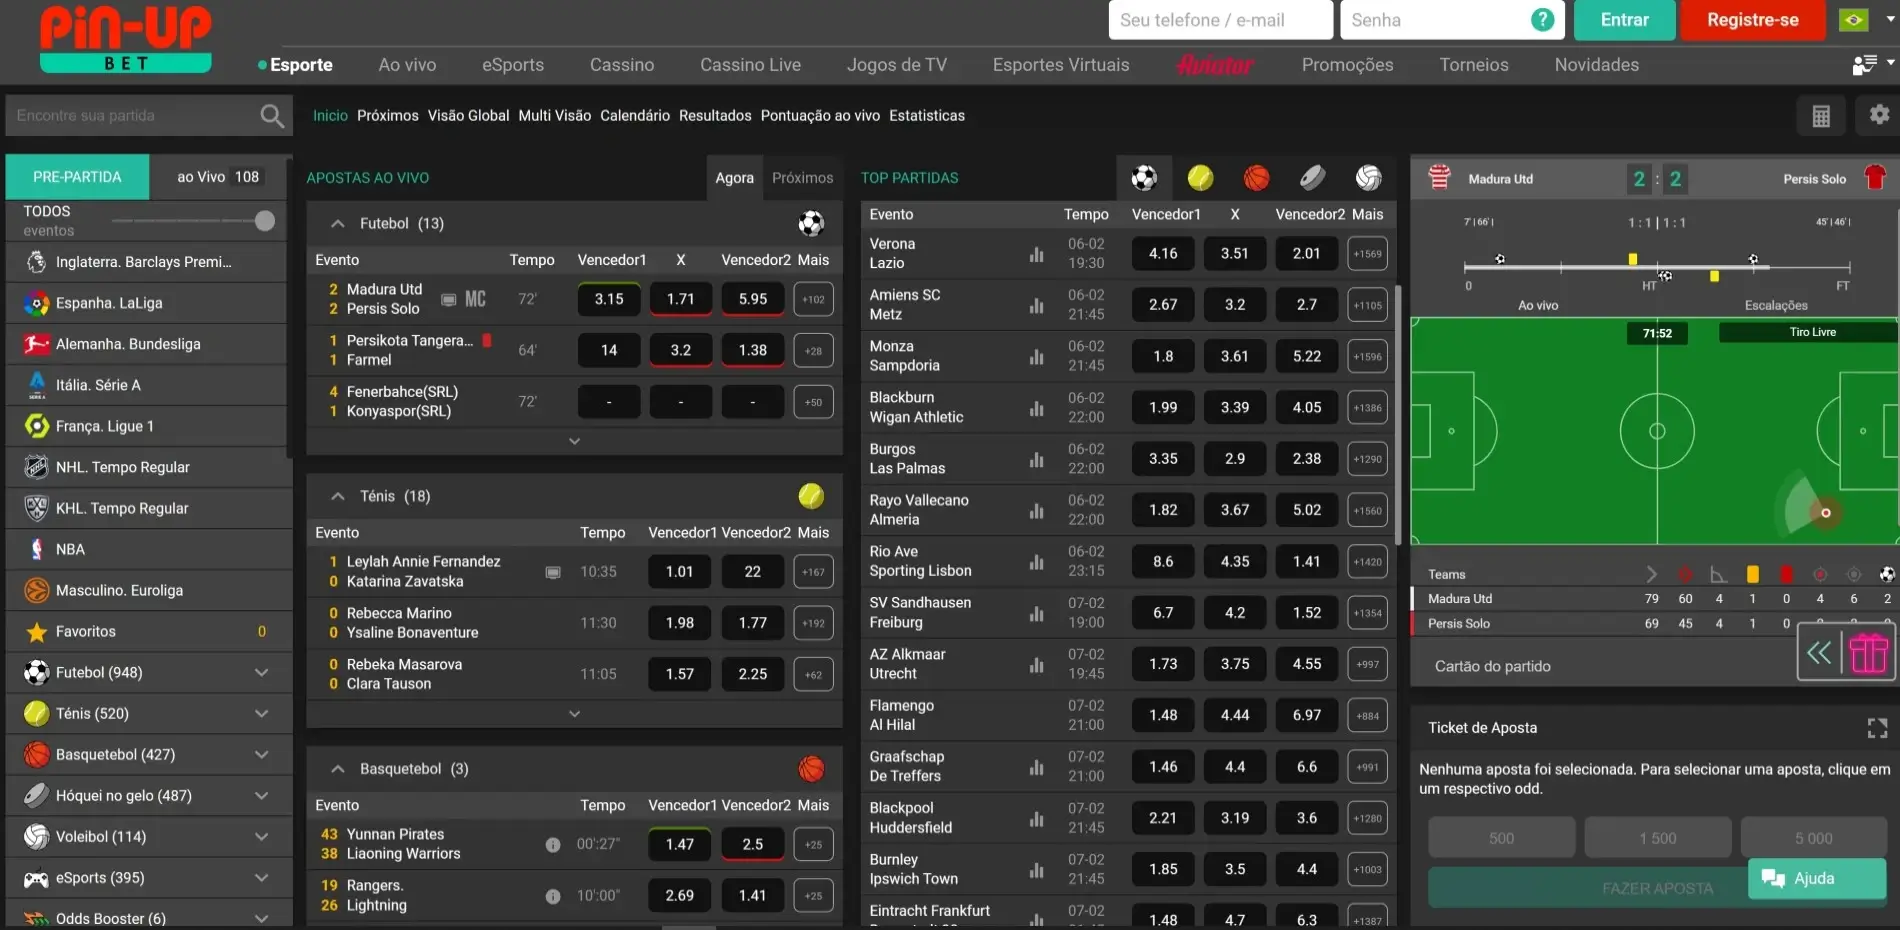
Task: Collapse the Ténis (18) live section
Action: click(338, 496)
